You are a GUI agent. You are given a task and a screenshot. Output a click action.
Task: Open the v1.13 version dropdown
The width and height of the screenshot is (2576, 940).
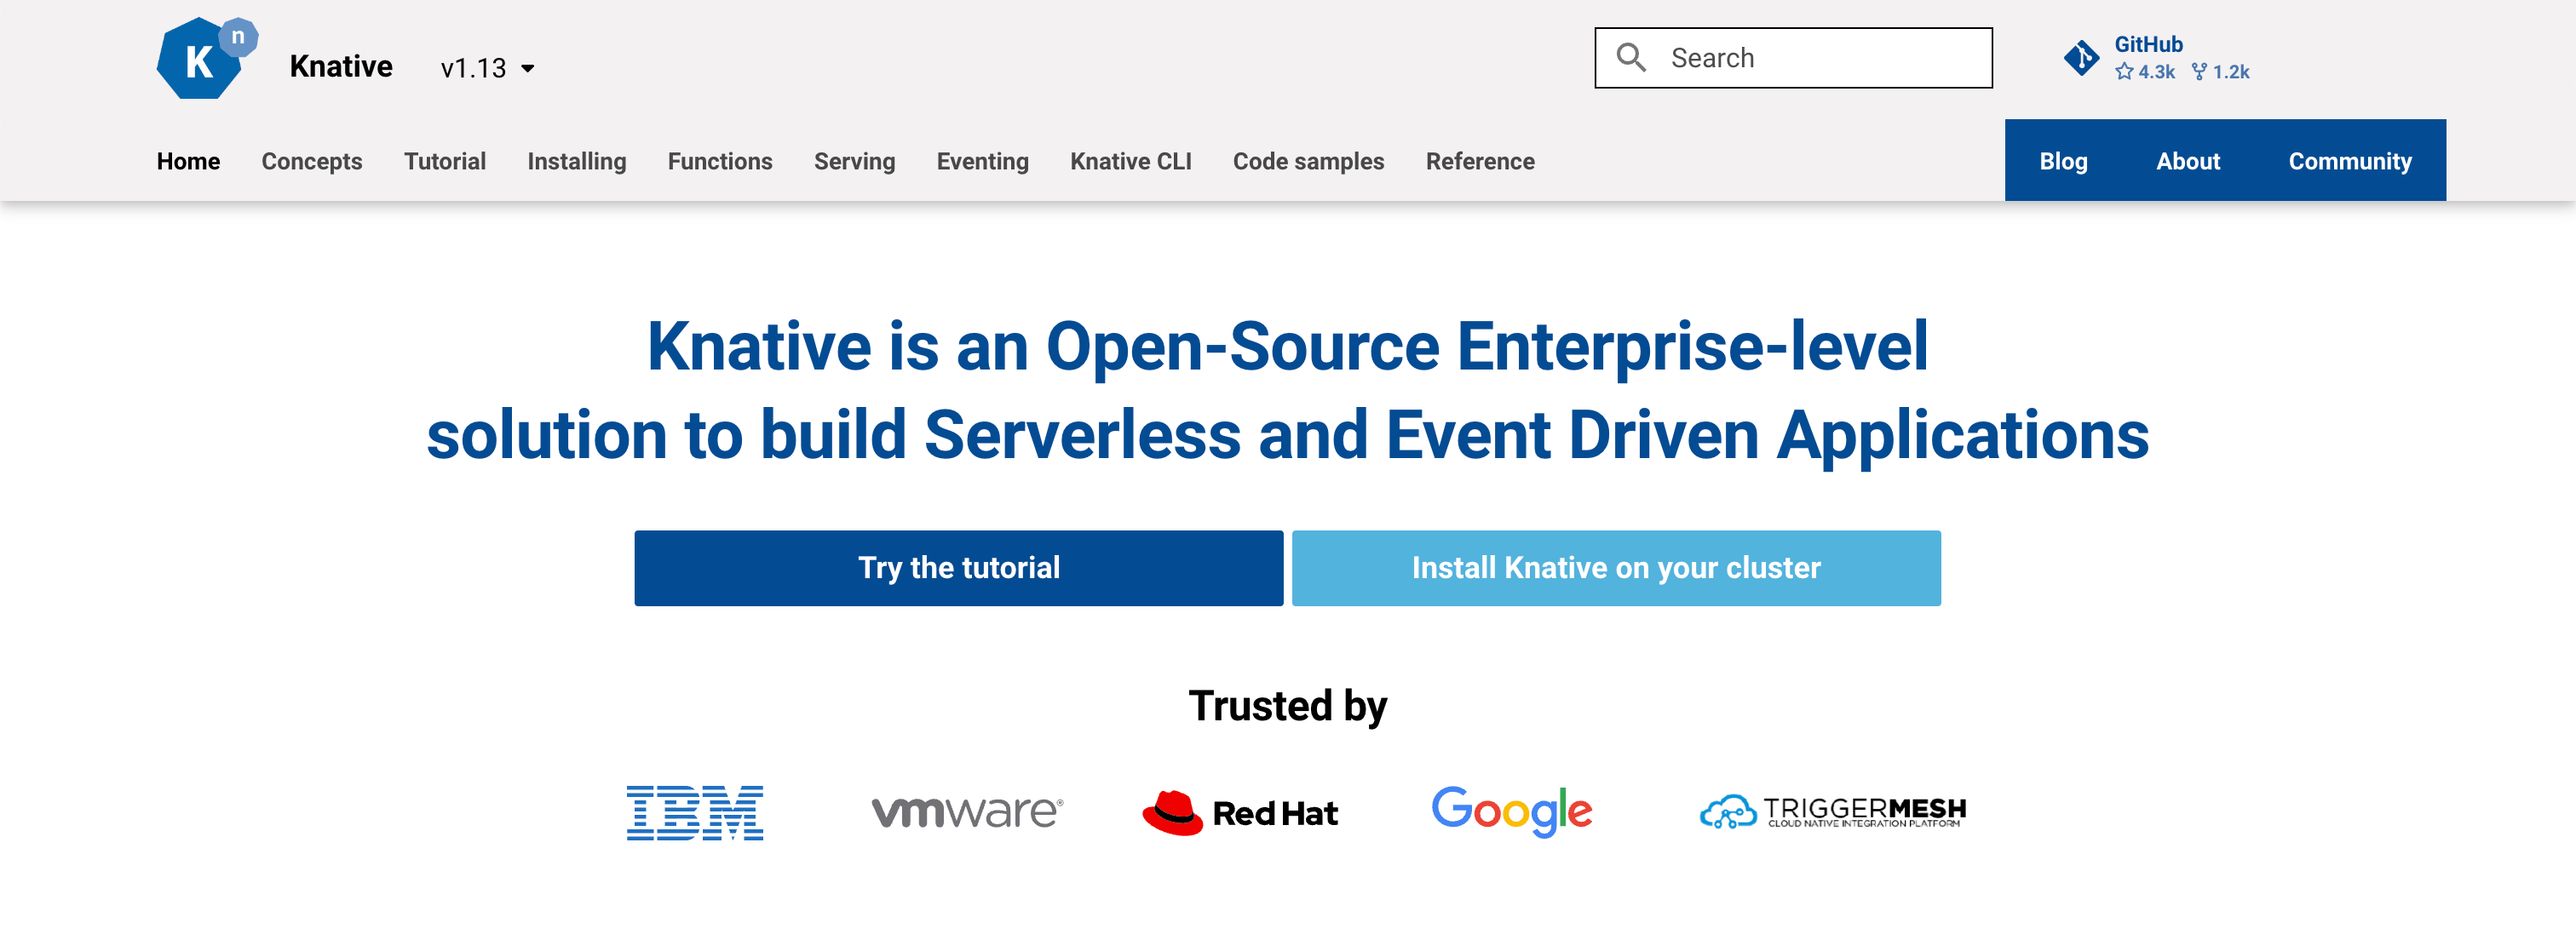pos(488,68)
